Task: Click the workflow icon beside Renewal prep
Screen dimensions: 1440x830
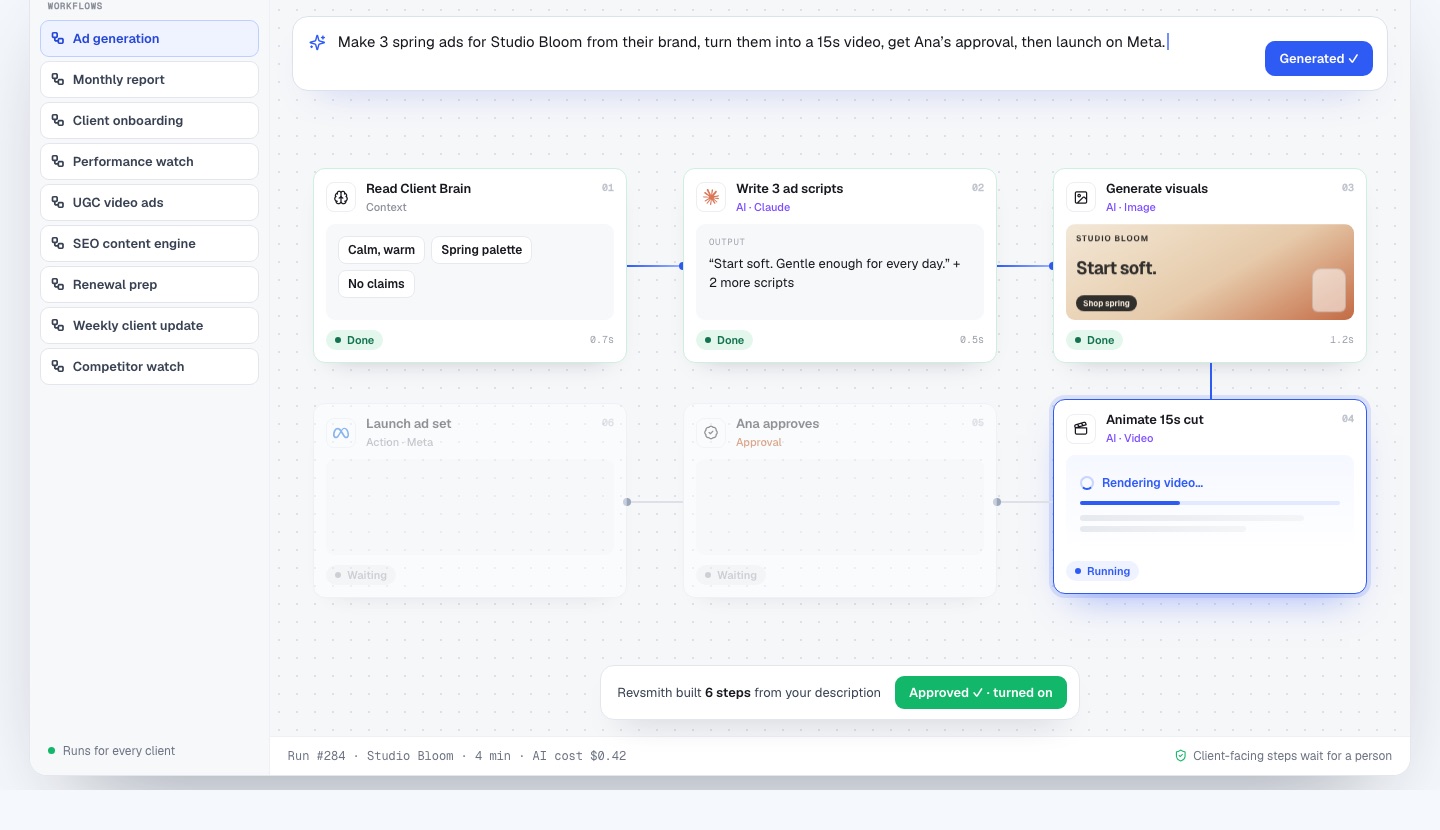Action: (x=58, y=284)
